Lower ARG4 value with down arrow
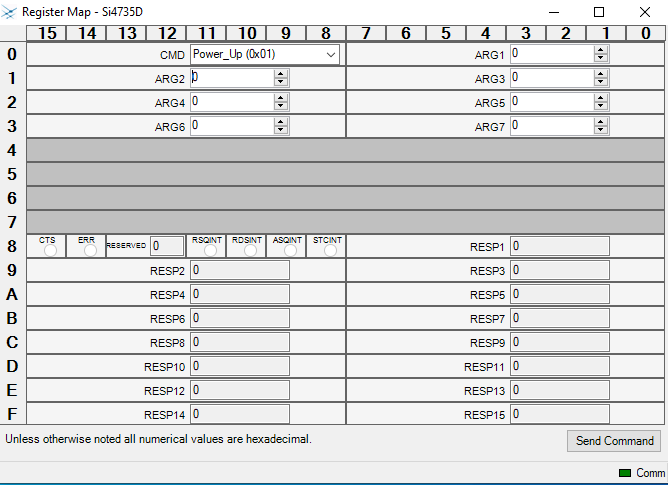668x485 pixels. 280,106
